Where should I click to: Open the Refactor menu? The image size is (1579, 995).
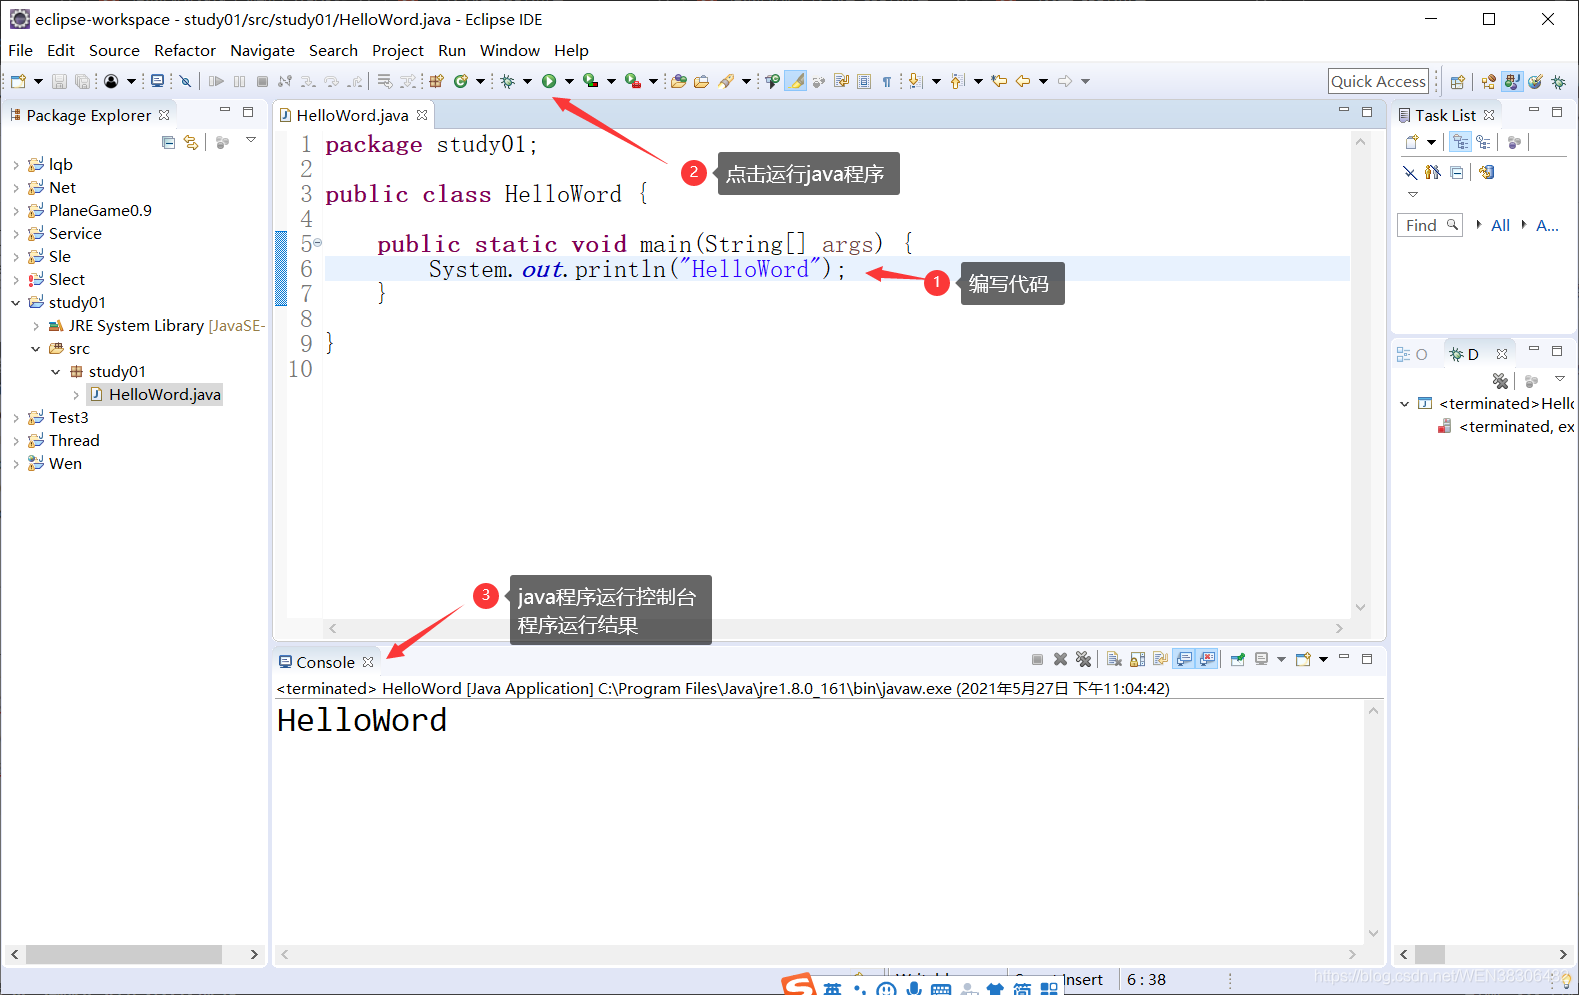185,50
